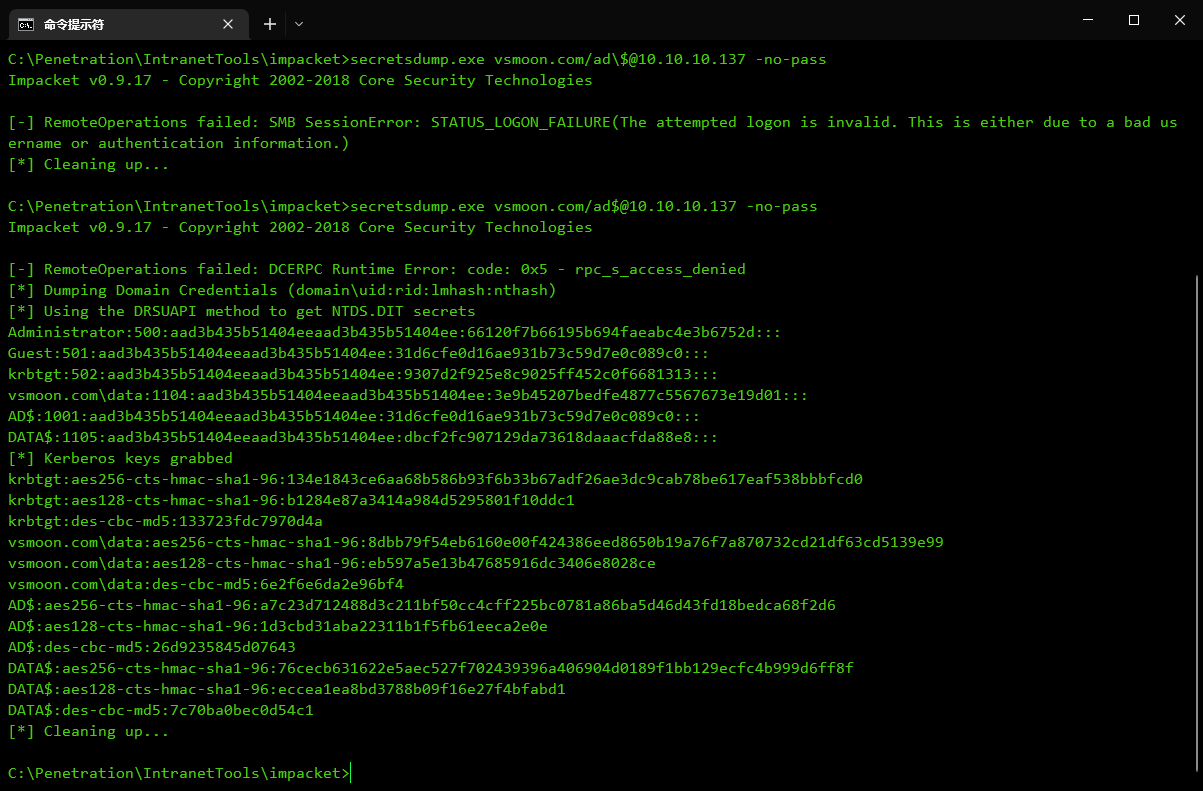Close the 命令提示符 tab

229,23
